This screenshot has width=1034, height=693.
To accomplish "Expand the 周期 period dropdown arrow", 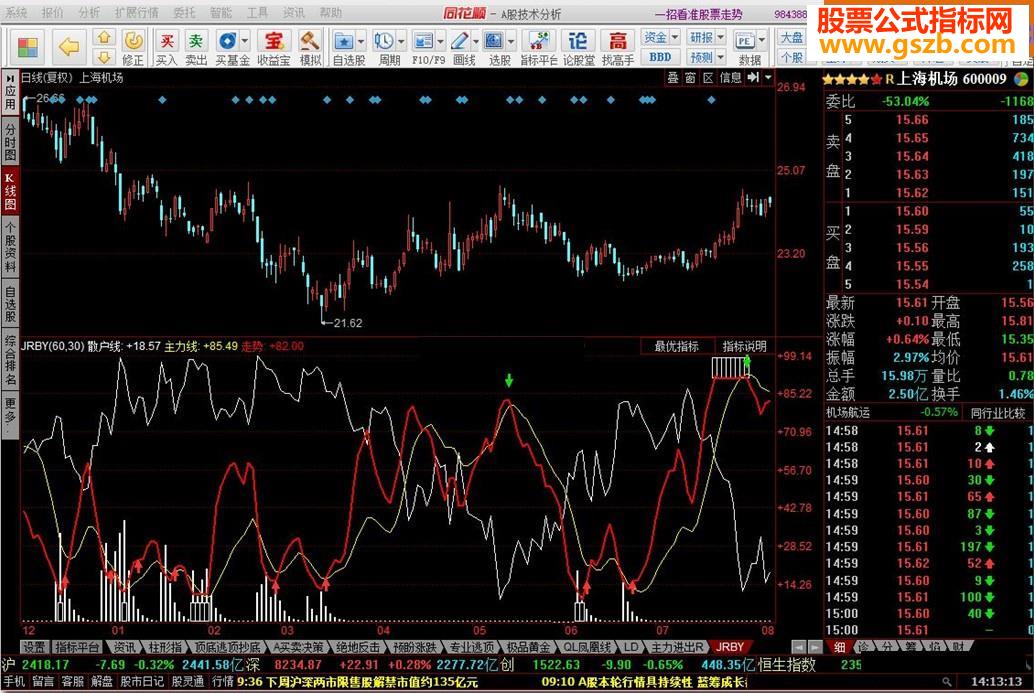I will 401,41.
